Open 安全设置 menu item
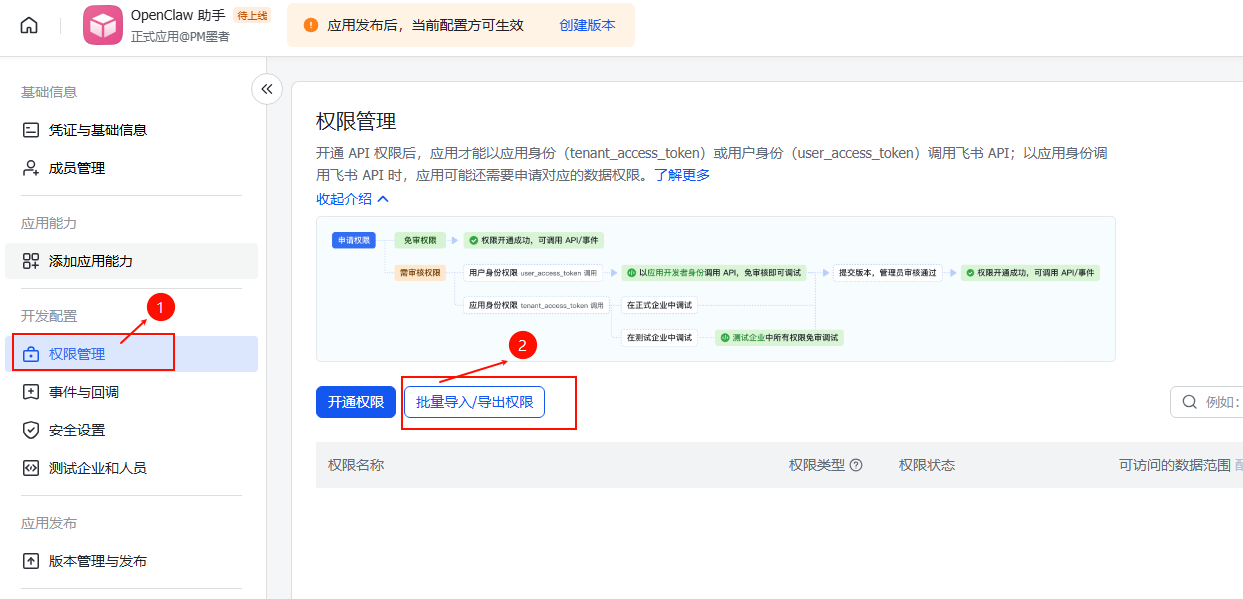The width and height of the screenshot is (1243, 599). coord(131,430)
